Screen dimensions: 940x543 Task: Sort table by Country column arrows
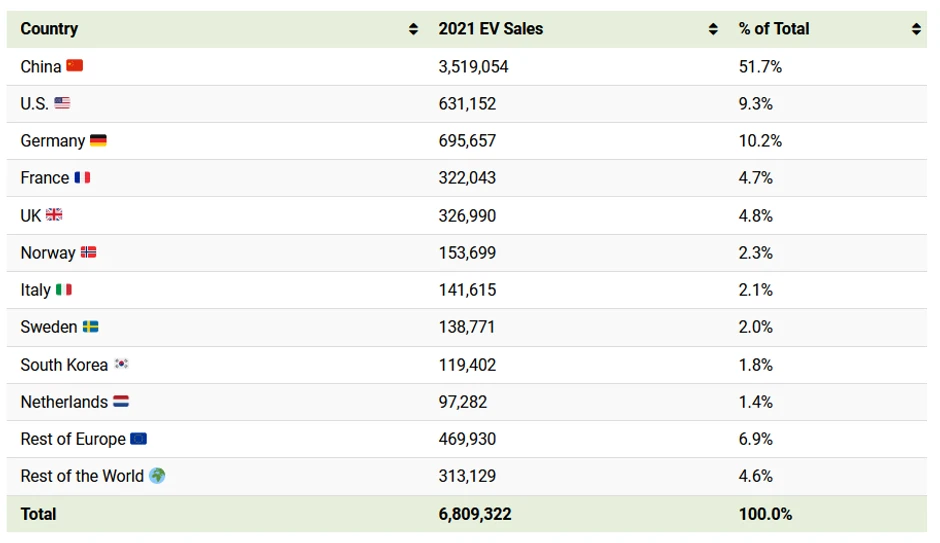[413, 30]
